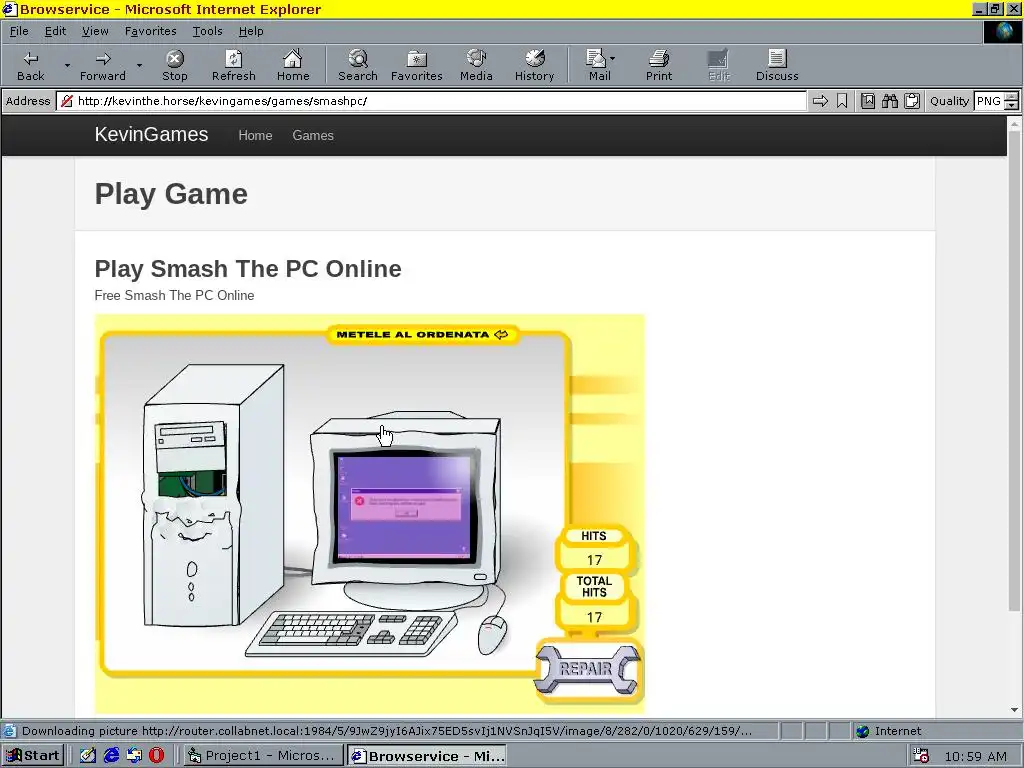This screenshot has width=1024, height=768.
Task: Click the Opera icon in quick launch
Action: 157,755
